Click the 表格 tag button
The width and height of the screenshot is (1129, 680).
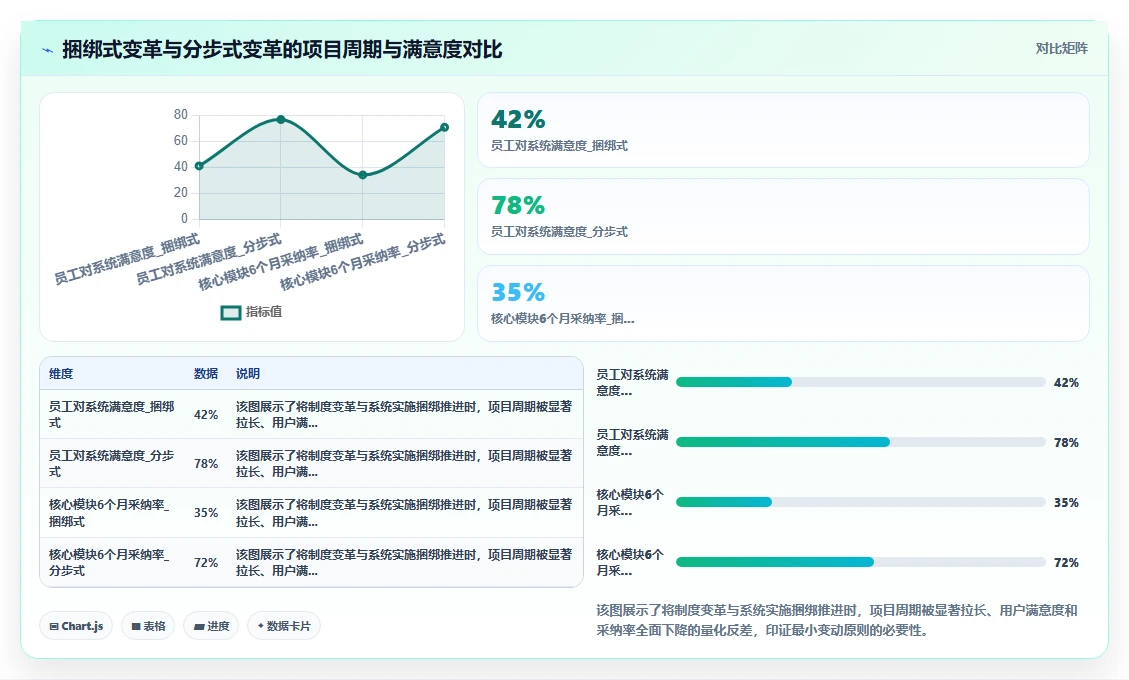pos(148,626)
